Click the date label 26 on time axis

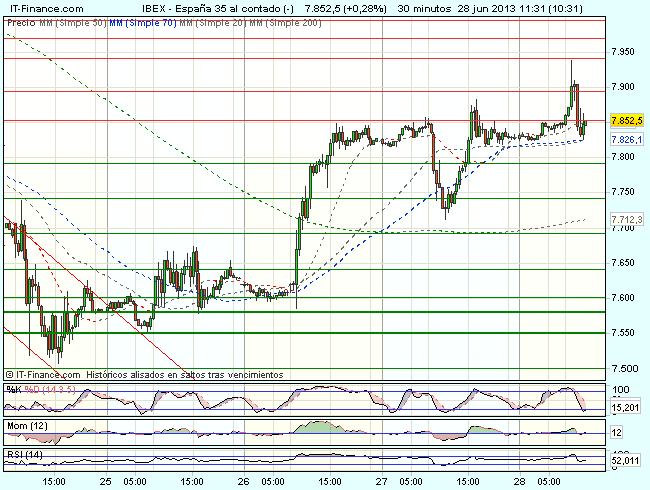point(244,482)
